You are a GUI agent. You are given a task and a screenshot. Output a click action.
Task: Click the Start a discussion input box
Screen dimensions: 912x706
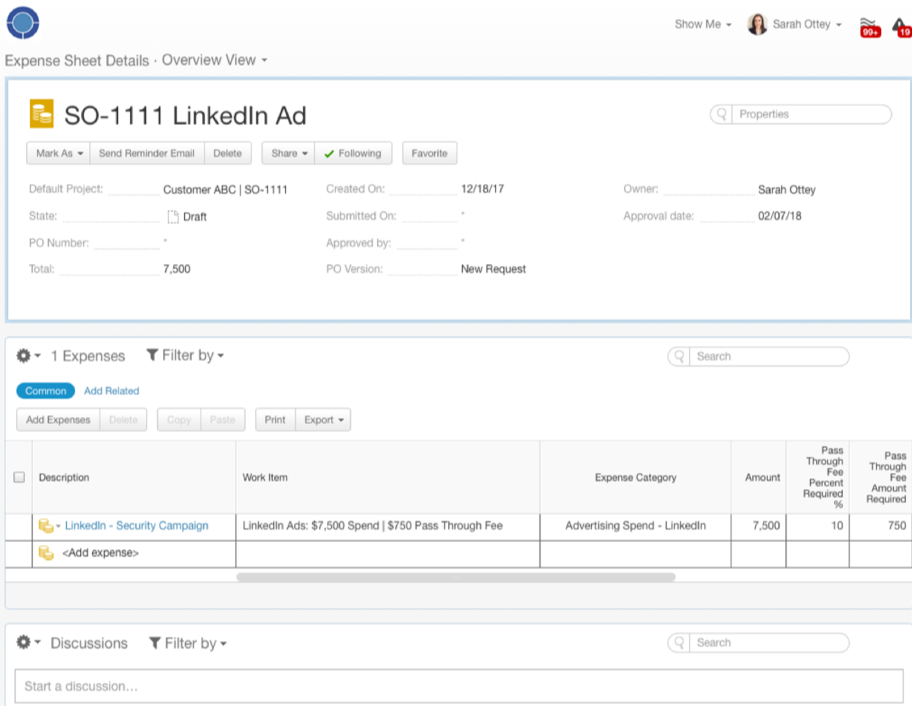tap(459, 686)
